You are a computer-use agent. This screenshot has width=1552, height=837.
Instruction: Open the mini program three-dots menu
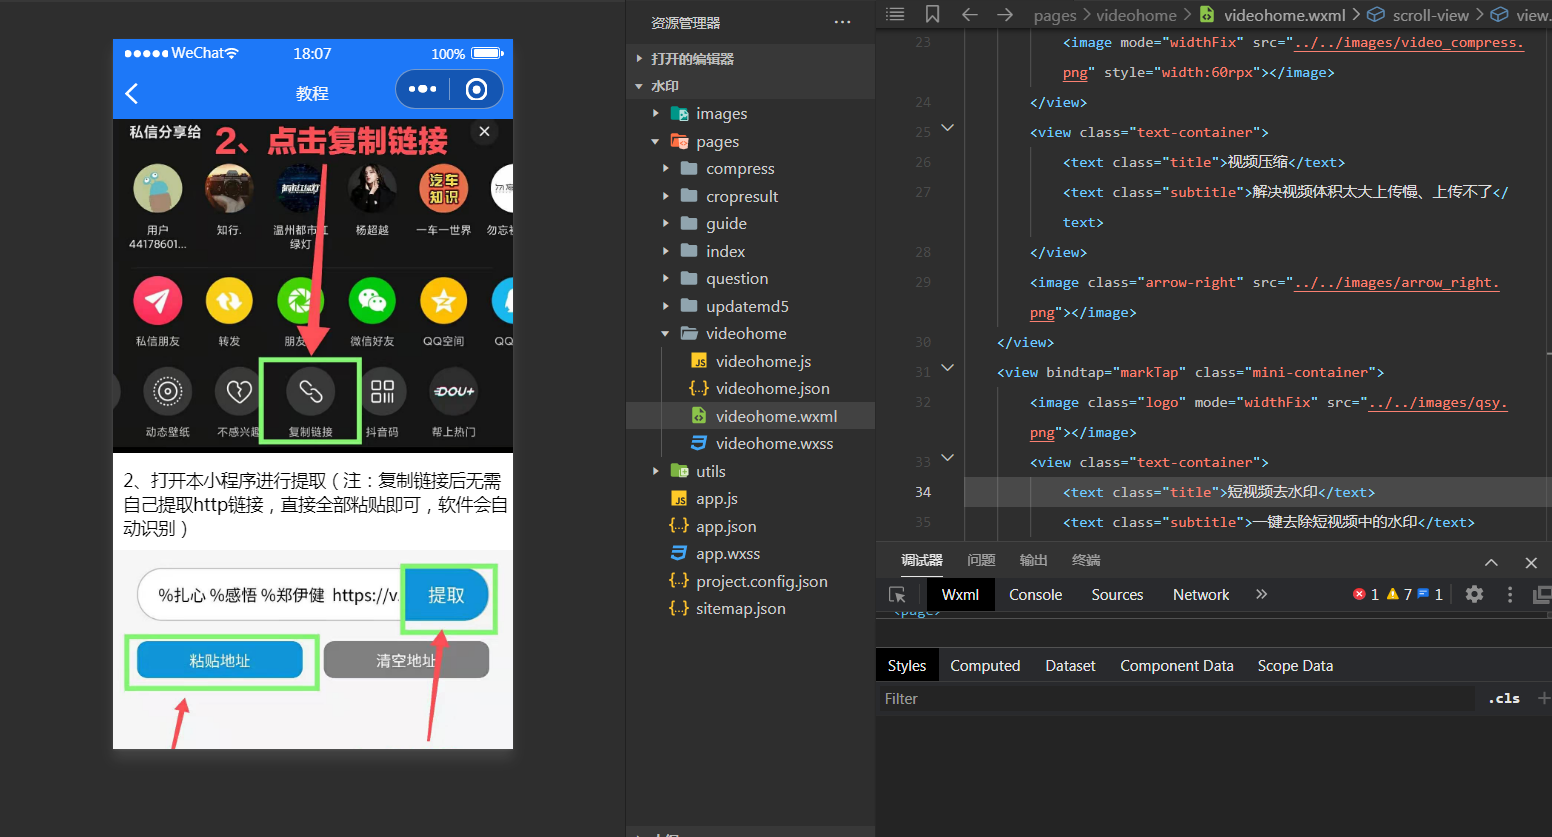422,89
